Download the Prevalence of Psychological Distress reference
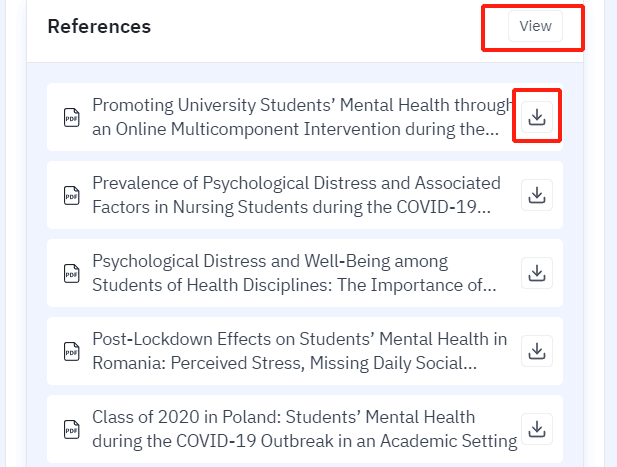Screen dimensions: 617x467 [x=537, y=195]
